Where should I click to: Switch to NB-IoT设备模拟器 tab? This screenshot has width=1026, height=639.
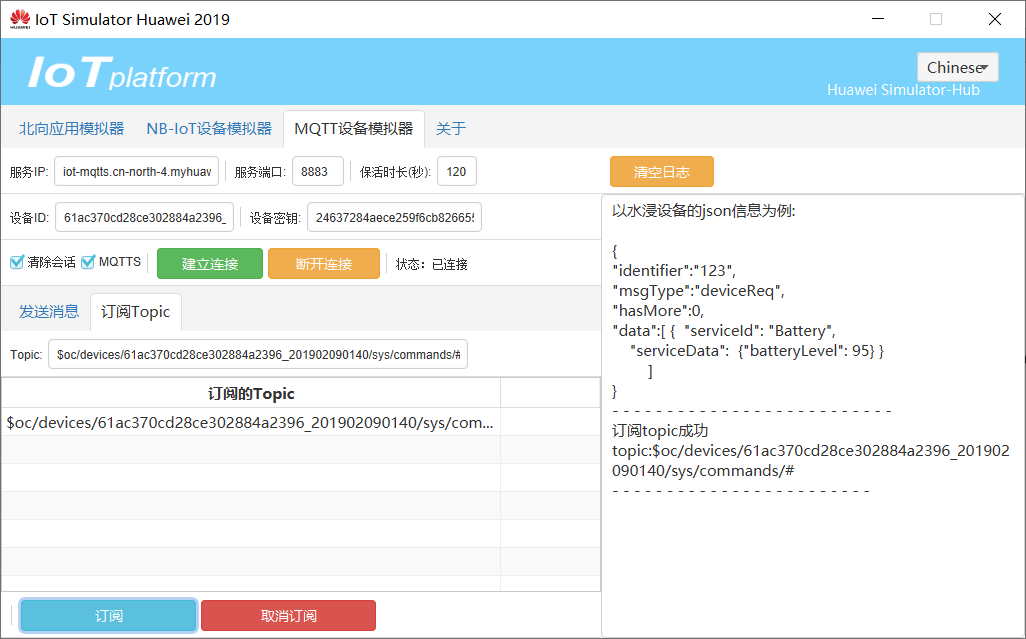click(209, 129)
